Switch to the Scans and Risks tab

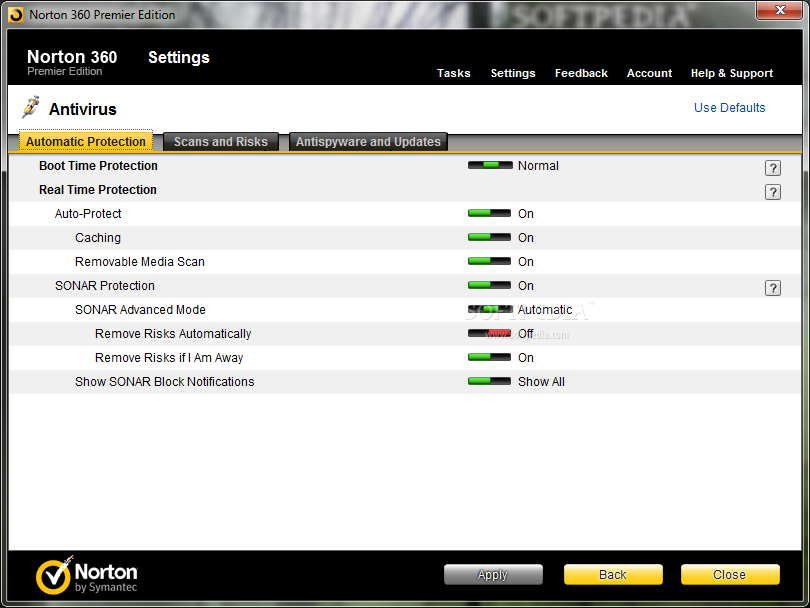(221, 142)
